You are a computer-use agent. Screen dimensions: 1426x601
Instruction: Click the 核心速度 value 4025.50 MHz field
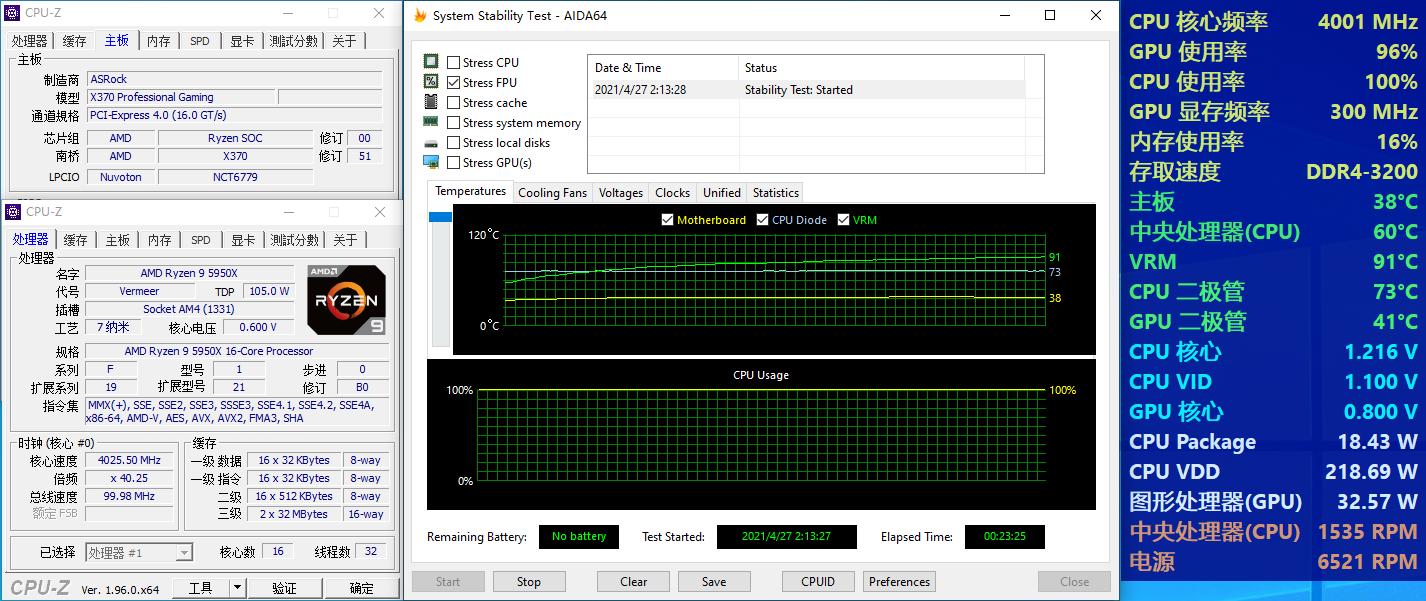(129, 460)
